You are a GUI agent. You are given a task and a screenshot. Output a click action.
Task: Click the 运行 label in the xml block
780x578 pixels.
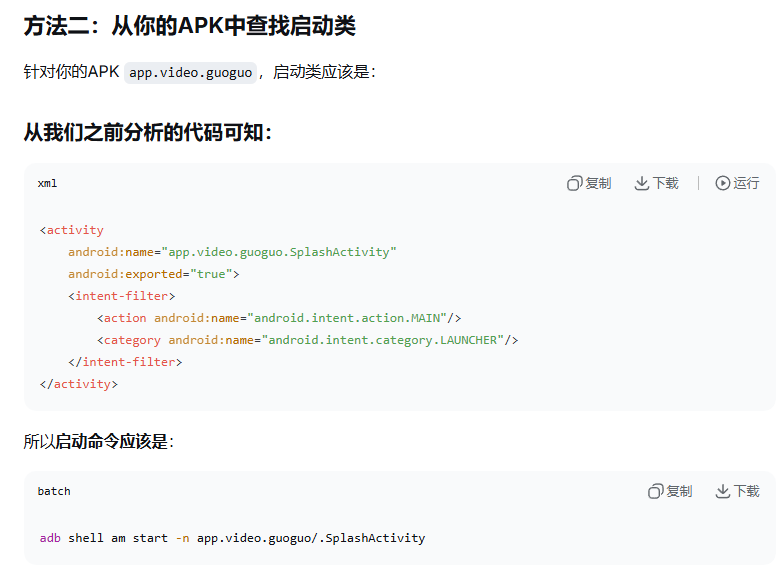point(746,183)
